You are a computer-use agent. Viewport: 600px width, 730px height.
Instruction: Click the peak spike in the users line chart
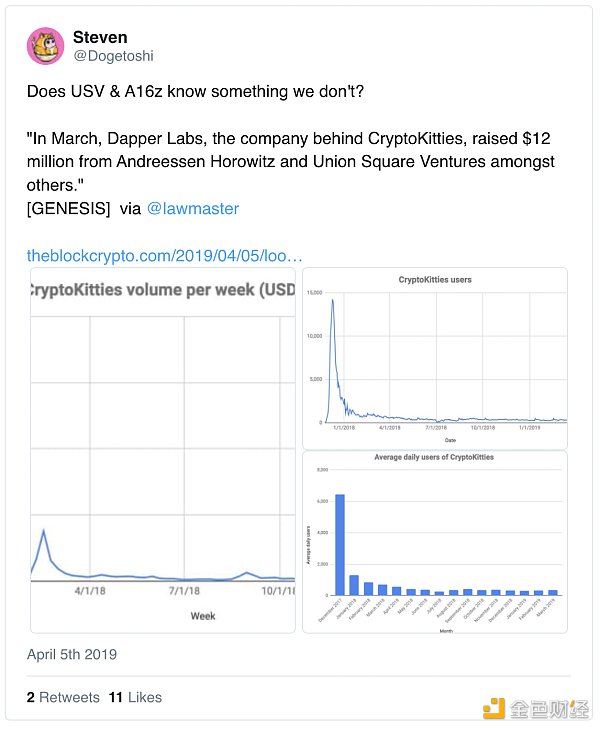[x=332, y=300]
